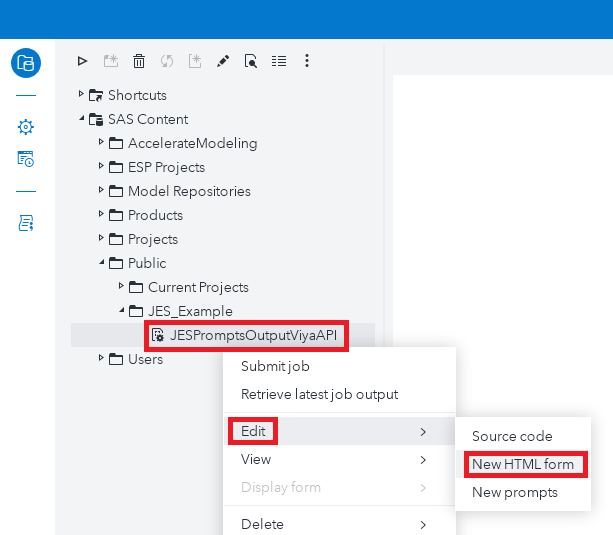This screenshot has height=535, width=613.
Task: Open the gear settings icon in sidebar
Action: point(26,127)
